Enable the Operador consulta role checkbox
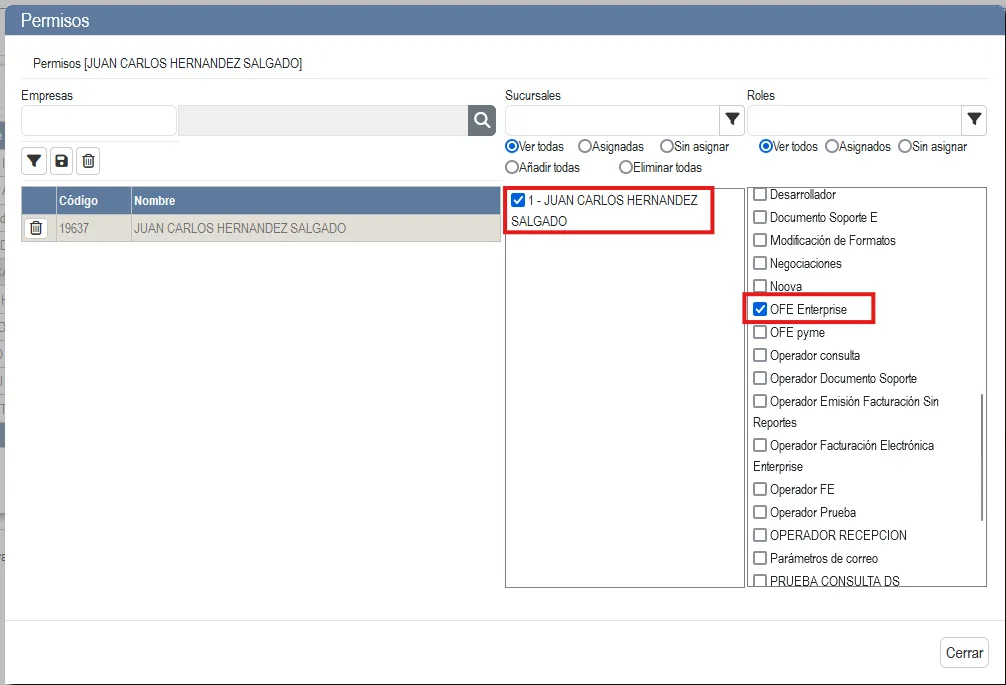Viewport: 1006px width, 685px height. point(760,355)
